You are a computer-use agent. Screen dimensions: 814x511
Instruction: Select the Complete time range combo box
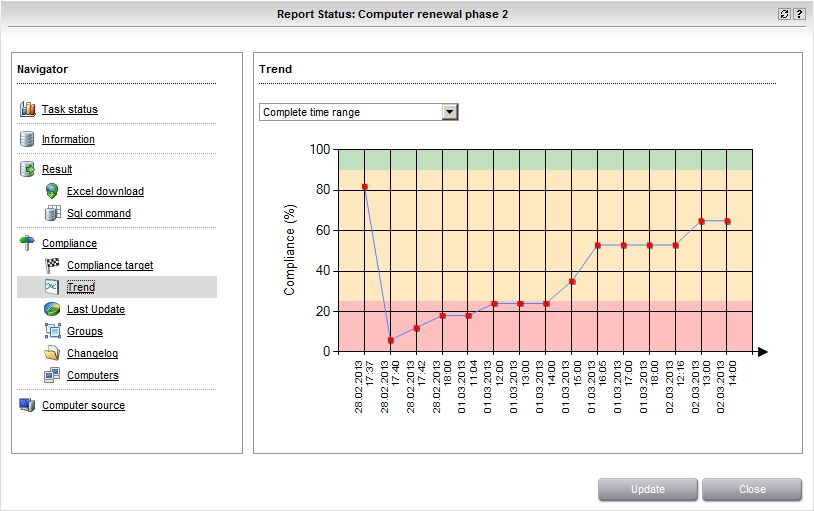pyautogui.click(x=350, y=112)
